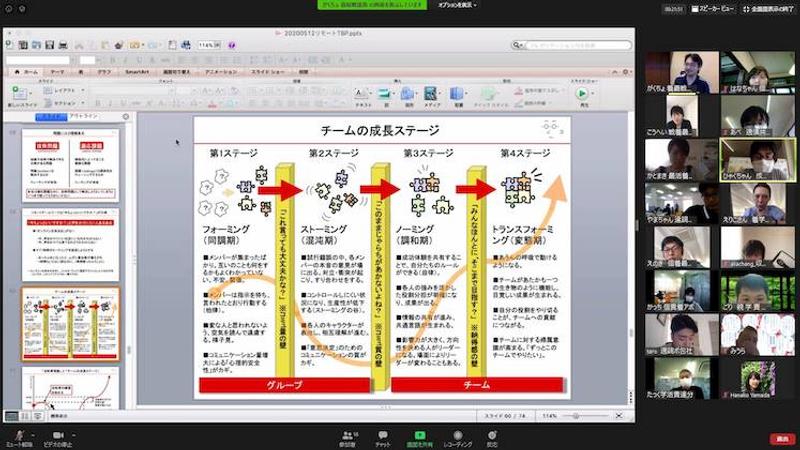Image resolution: width=800 pixels, height=450 pixels.
Task: Click the purple help icon
Action: click(232, 45)
